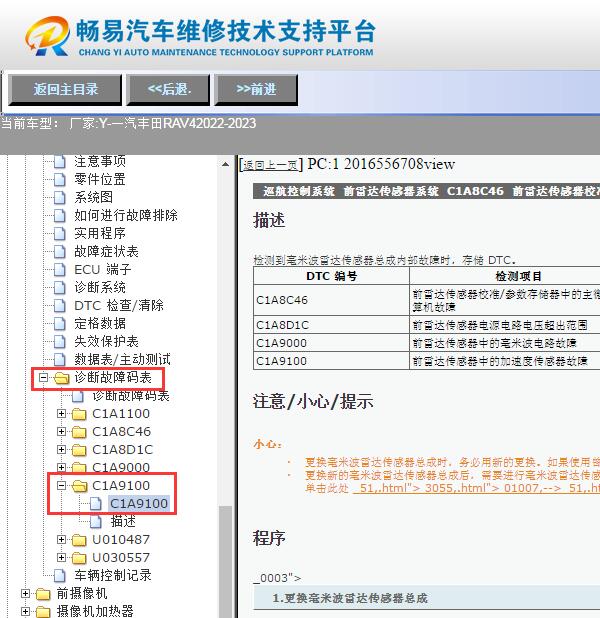This screenshot has width=600, height=618.
Task: Expand the 前摄像机 tree node
Action: 25,593
